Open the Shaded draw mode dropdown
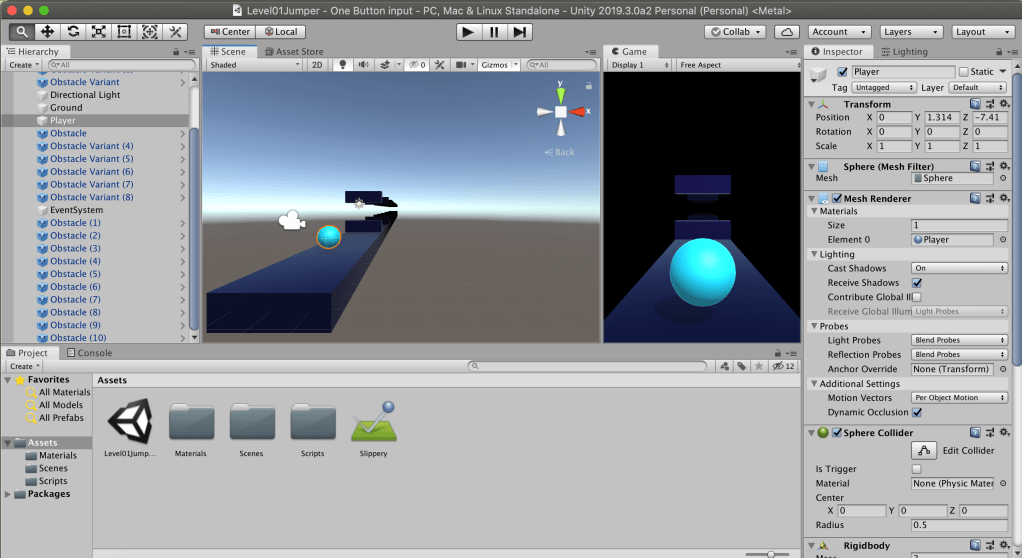Image resolution: width=1022 pixels, height=558 pixels. click(x=254, y=65)
